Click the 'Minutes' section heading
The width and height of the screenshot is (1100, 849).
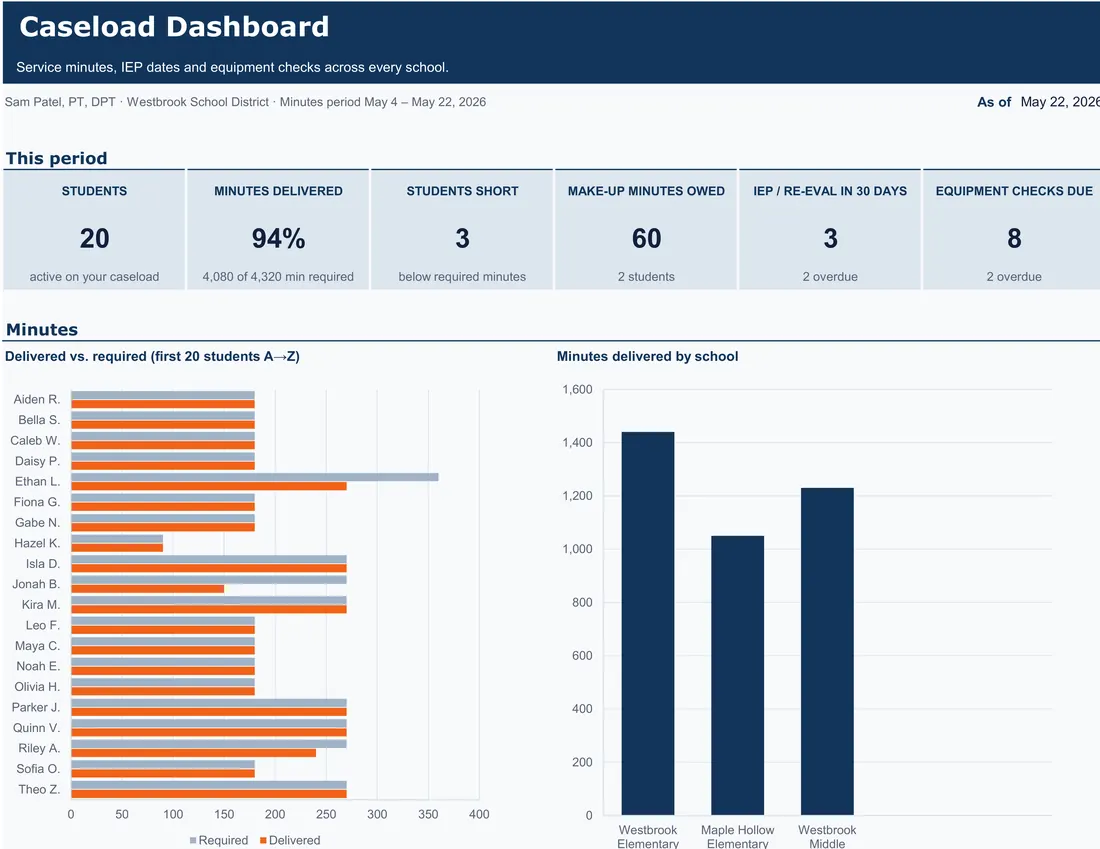pos(42,329)
